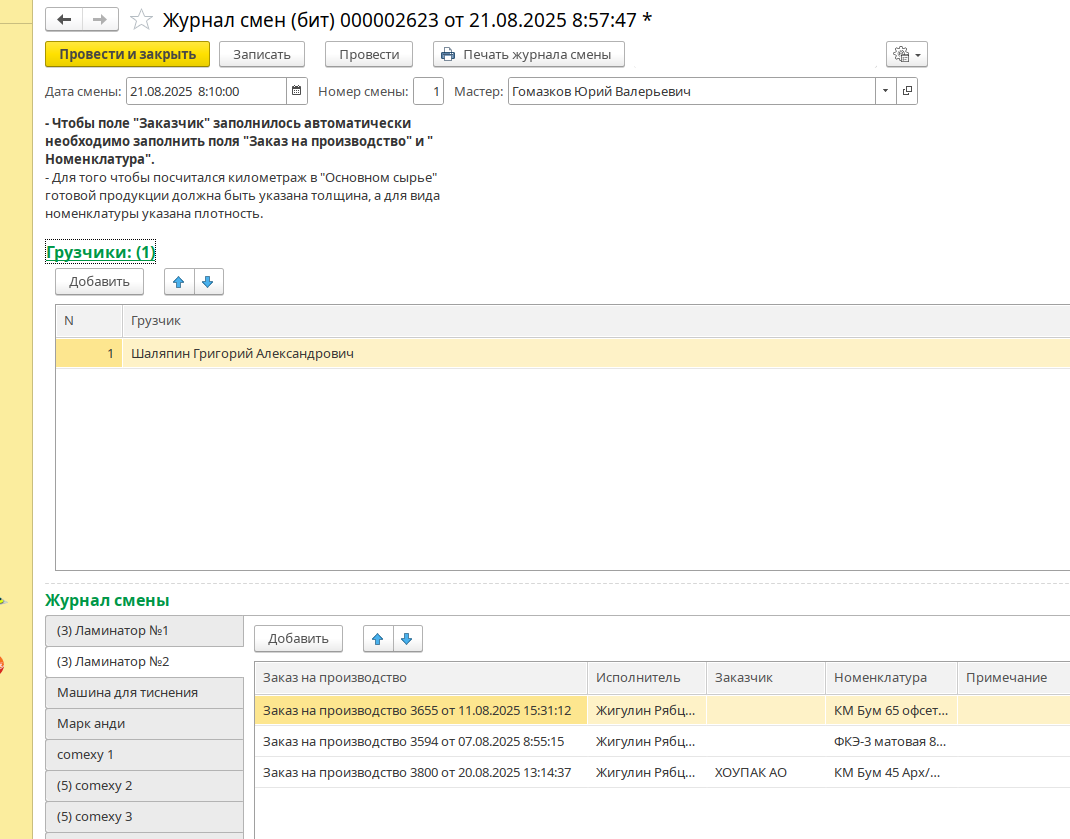Click the Записать button
Viewport: 1070px width, 839px height.
pos(261,54)
